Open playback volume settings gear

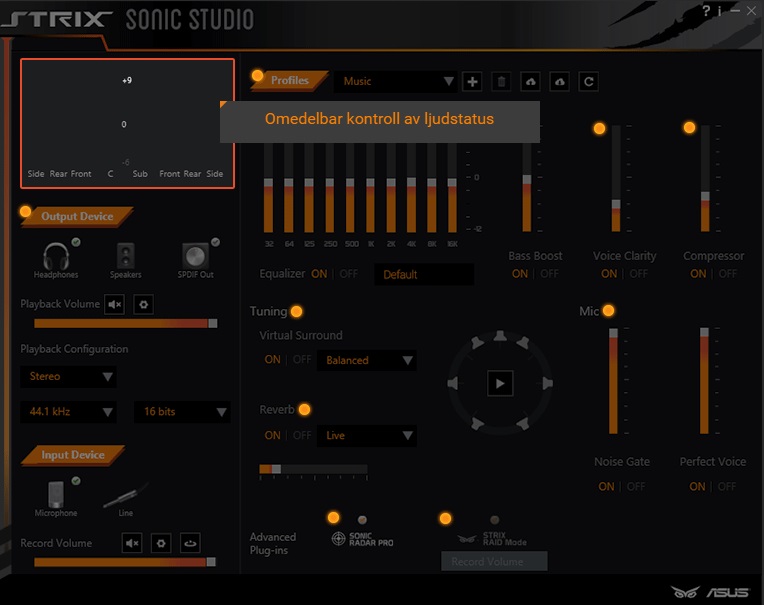click(x=143, y=304)
